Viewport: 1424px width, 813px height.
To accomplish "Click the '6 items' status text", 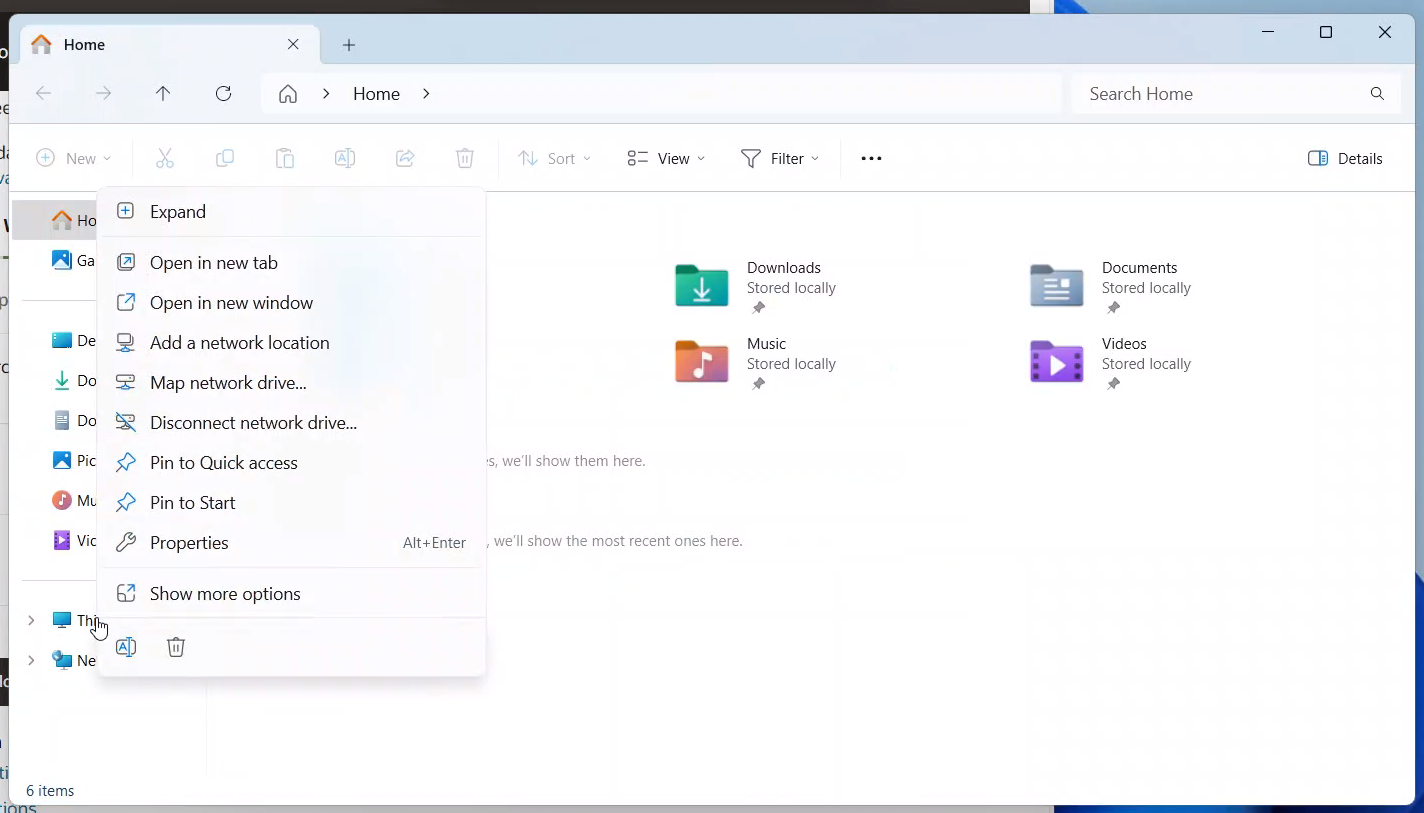I will [50, 790].
